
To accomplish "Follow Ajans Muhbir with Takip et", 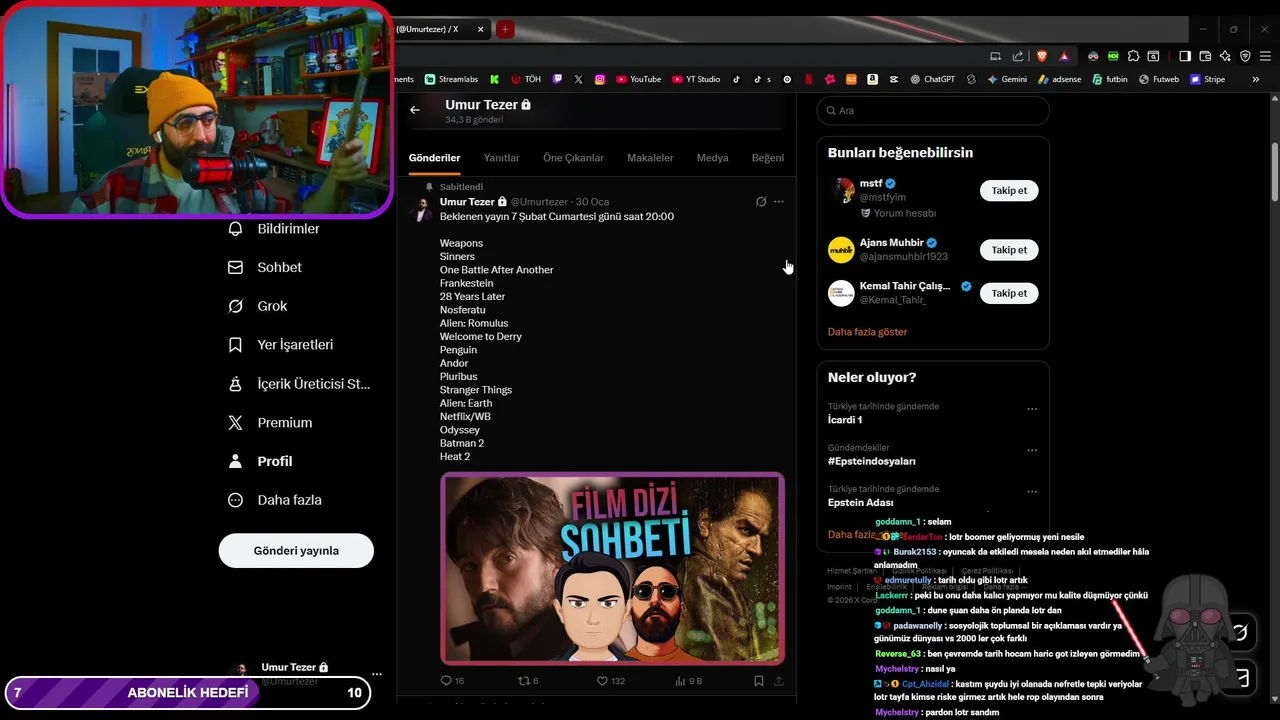I will point(1009,250).
